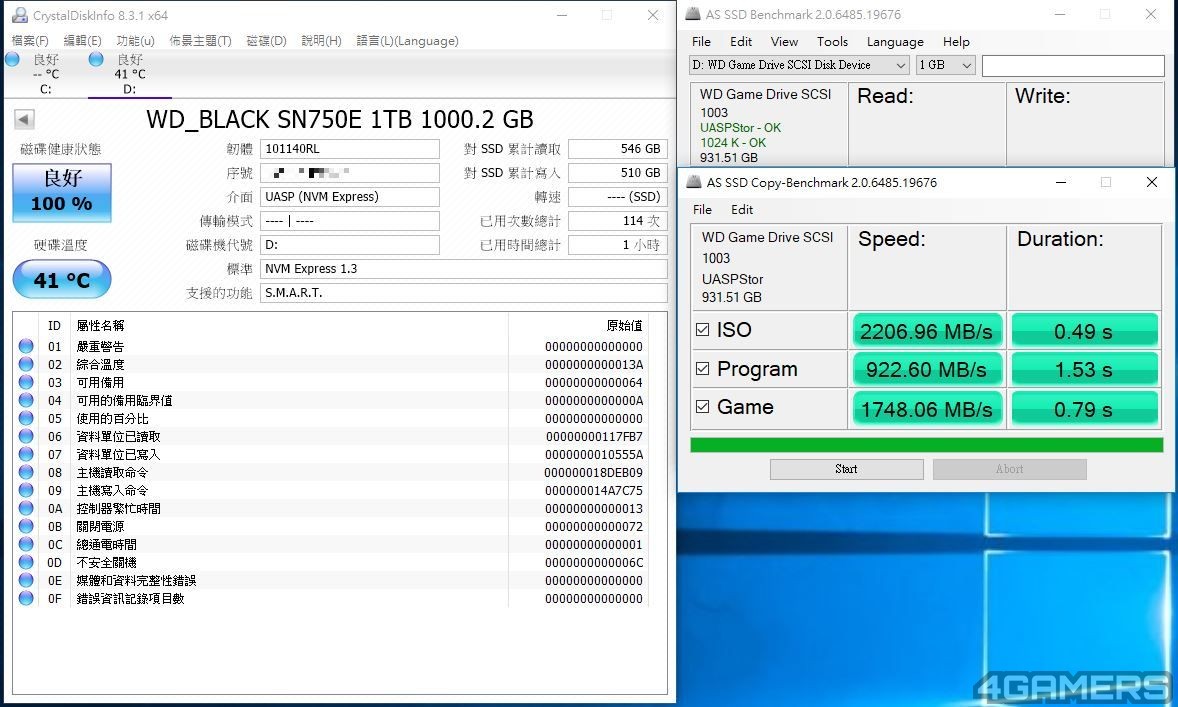Click the total host reads field 546 GB
The height and width of the screenshot is (707, 1178).
(x=618, y=149)
